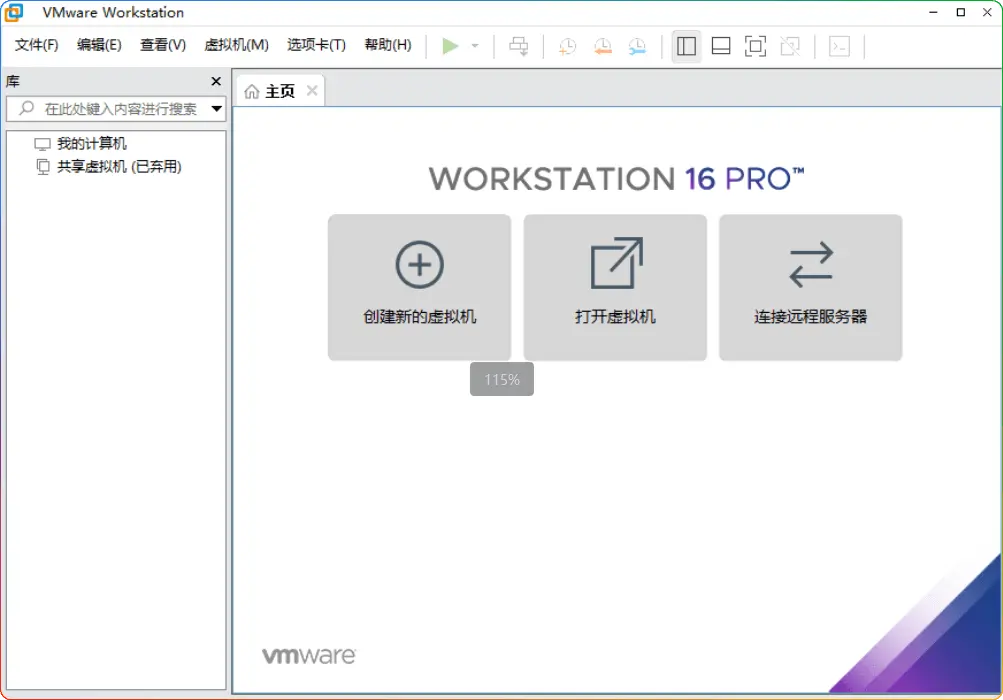Open the 编辑(E) menu

tap(99, 45)
